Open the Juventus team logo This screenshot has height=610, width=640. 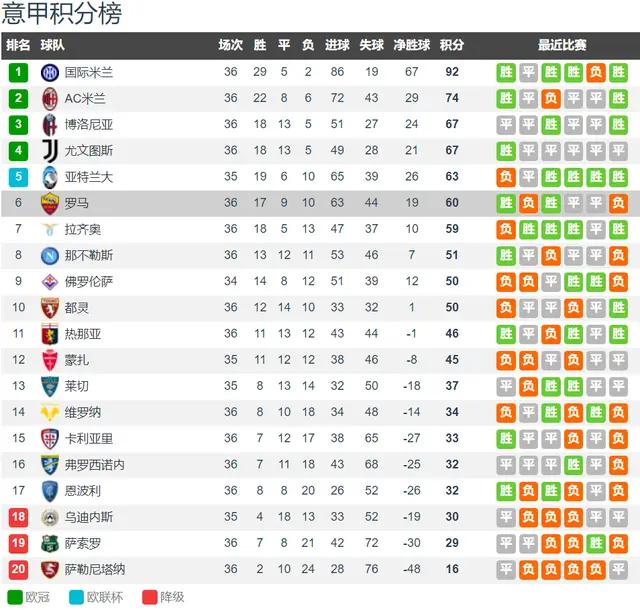(x=50, y=151)
